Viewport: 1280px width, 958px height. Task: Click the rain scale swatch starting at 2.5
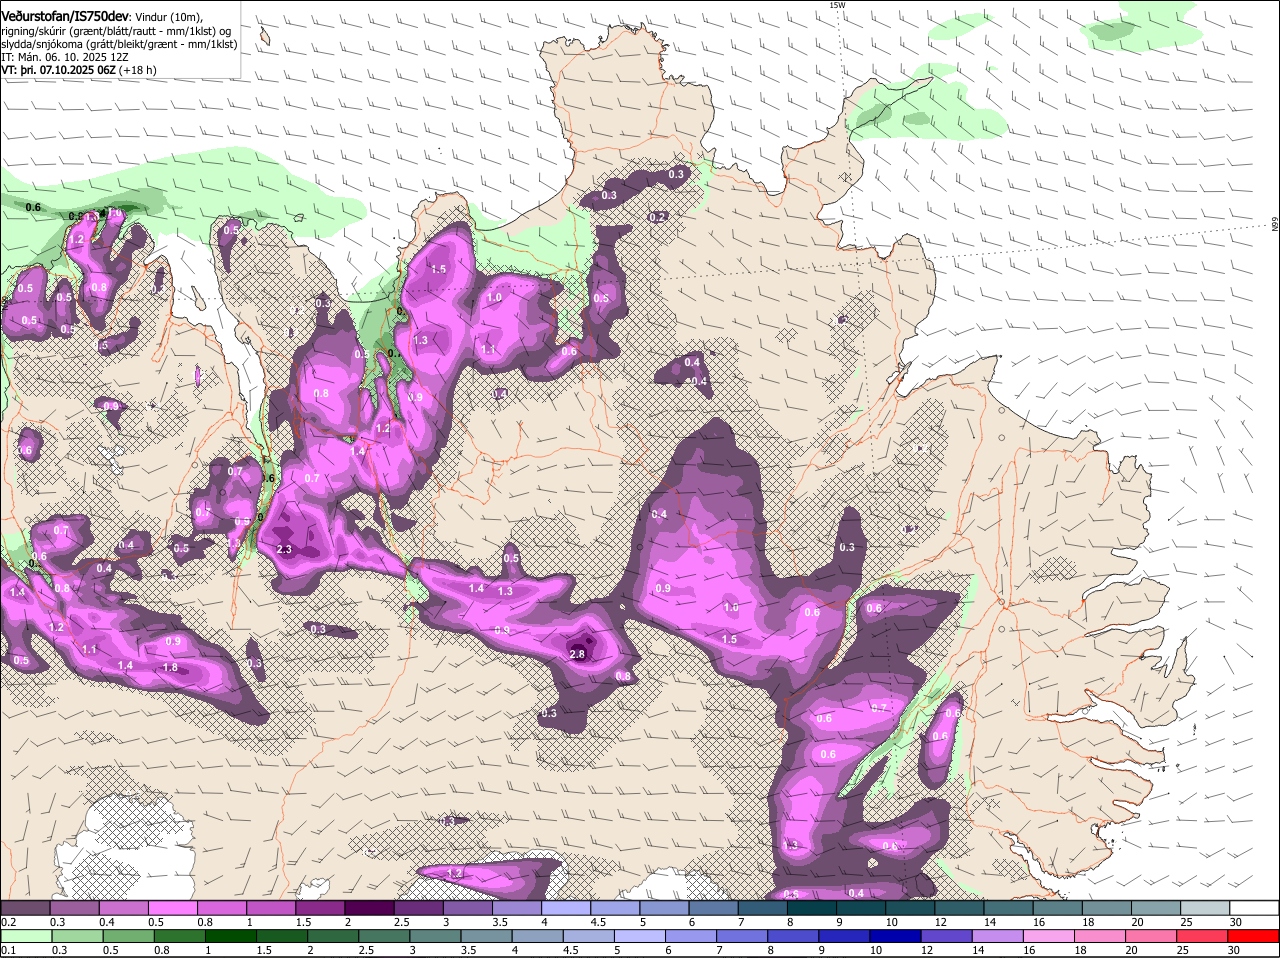click(x=385, y=937)
